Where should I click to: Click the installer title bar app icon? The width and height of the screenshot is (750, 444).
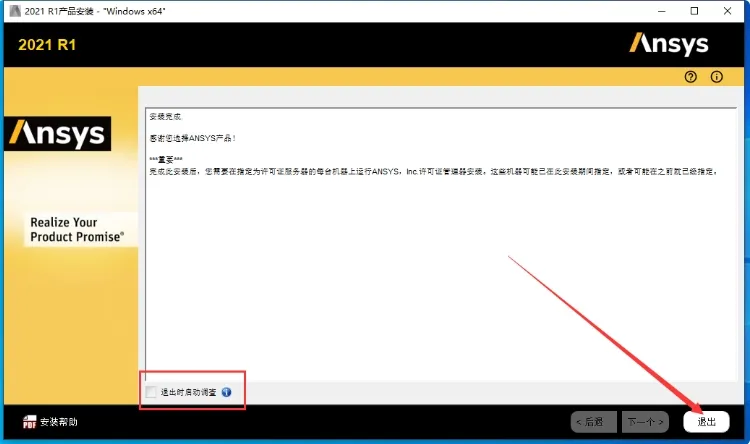pos(15,11)
